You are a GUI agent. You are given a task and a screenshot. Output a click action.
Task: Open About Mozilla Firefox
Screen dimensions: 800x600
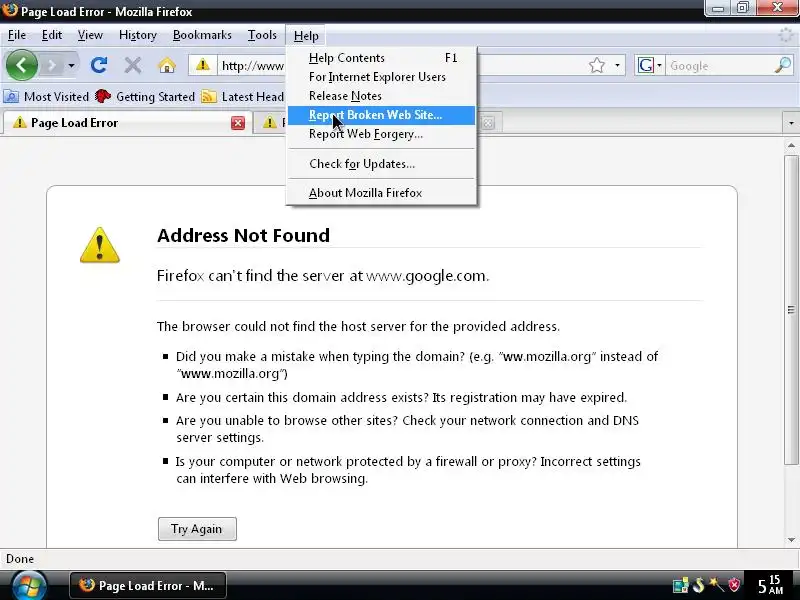pos(382,192)
